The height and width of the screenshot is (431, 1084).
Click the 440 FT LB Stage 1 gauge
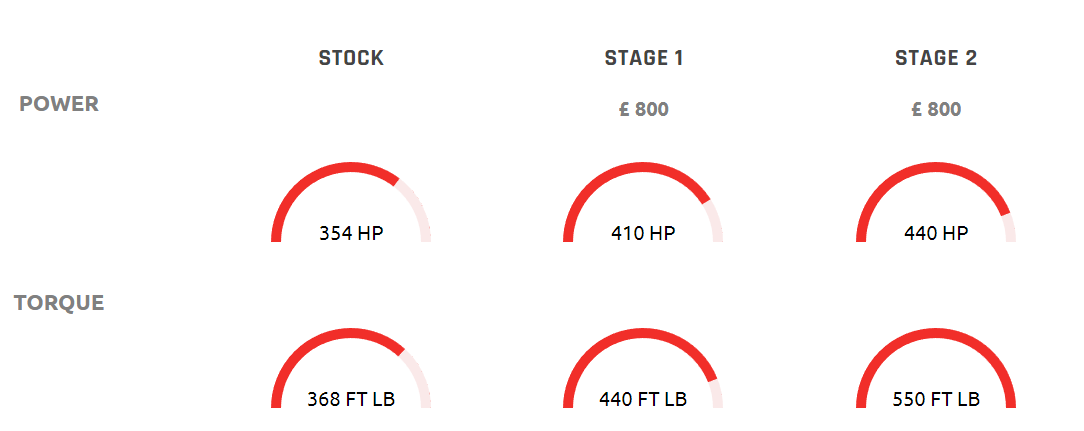pyautogui.click(x=644, y=368)
